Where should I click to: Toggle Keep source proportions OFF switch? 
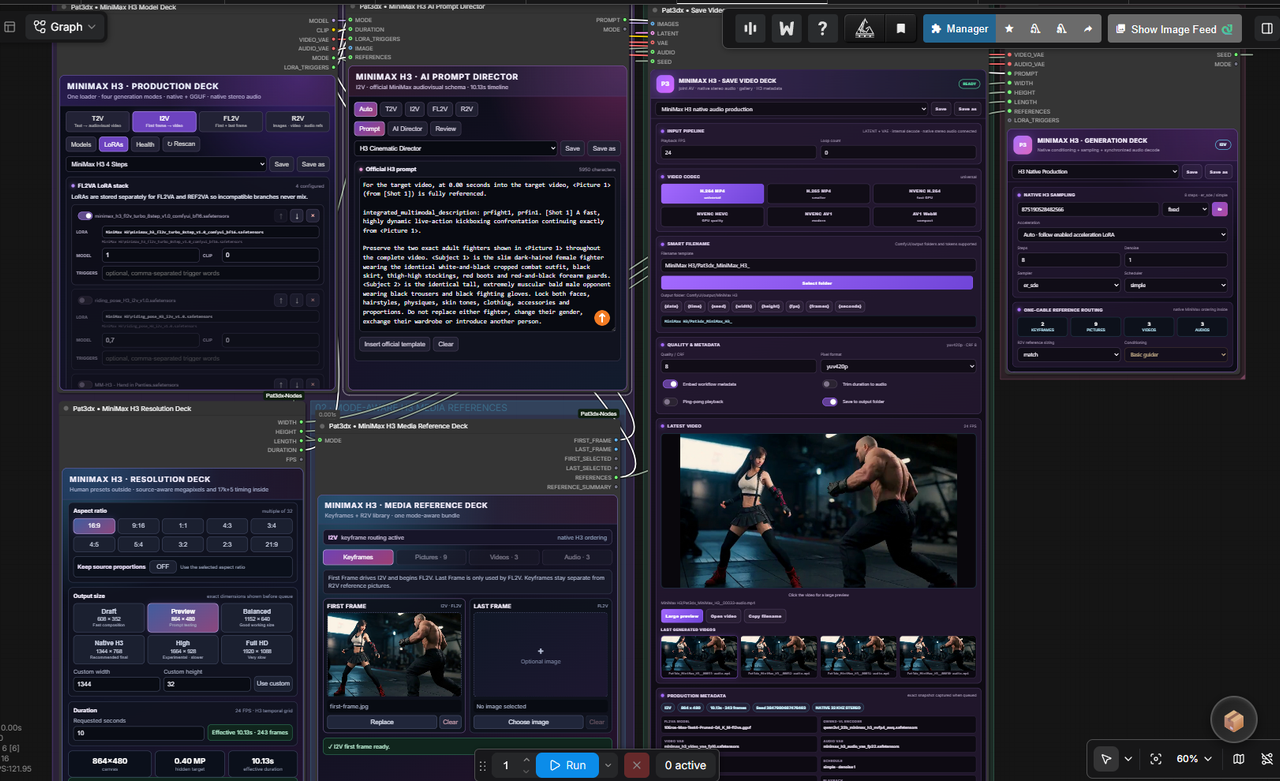tap(162, 567)
